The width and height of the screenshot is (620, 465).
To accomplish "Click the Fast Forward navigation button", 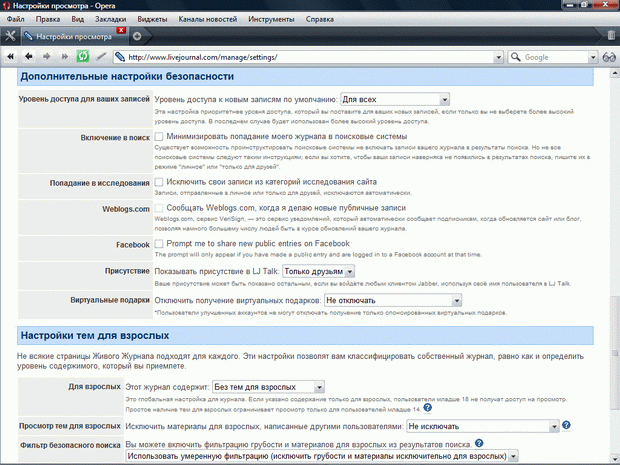I will pyautogui.click(x=64, y=57).
